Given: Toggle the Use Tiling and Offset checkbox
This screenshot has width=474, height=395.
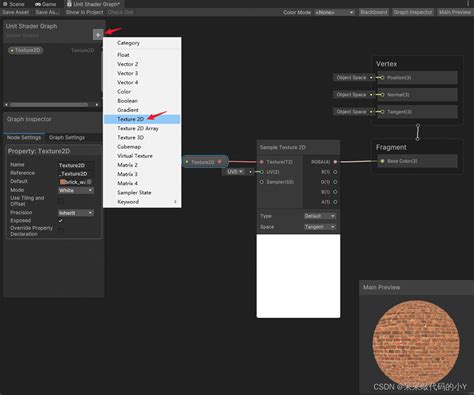Looking at the screenshot, I should pos(61,201).
